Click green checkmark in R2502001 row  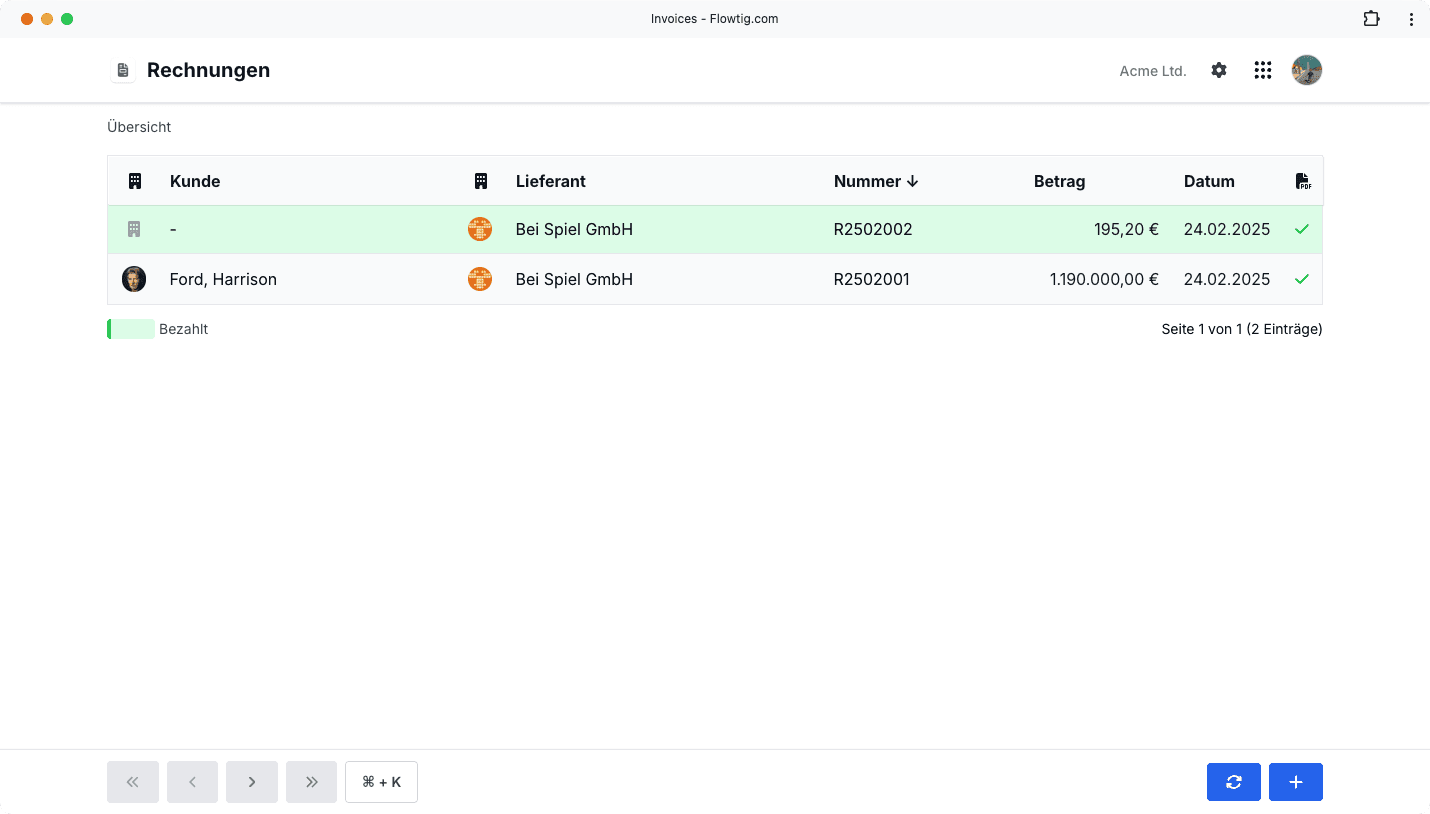(x=1302, y=279)
